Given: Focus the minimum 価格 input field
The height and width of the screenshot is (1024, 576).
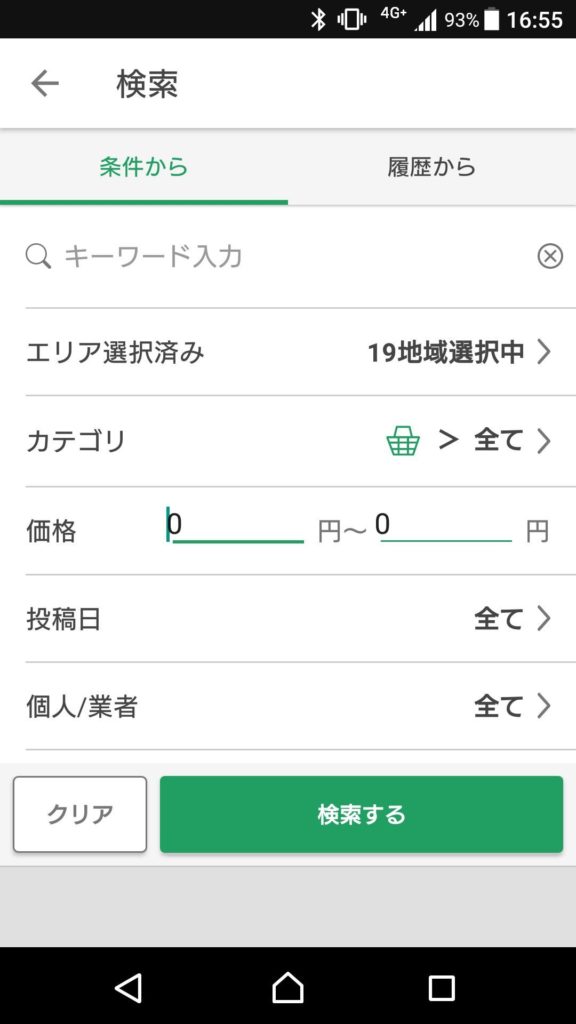Looking at the screenshot, I should tap(236, 526).
